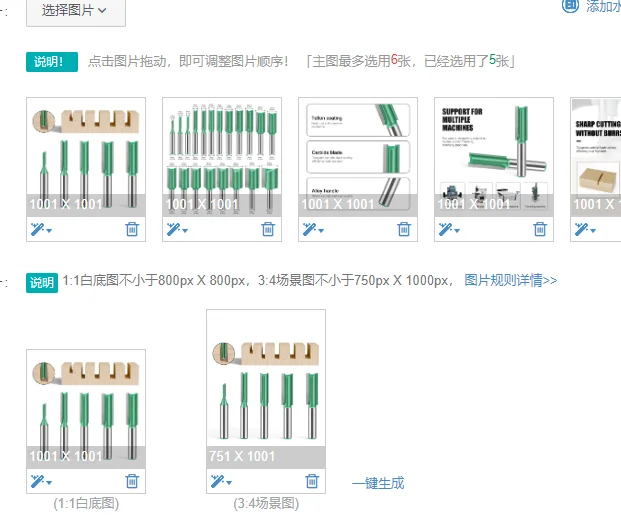Delete the Teflon coating feature image

pyautogui.click(x=404, y=229)
